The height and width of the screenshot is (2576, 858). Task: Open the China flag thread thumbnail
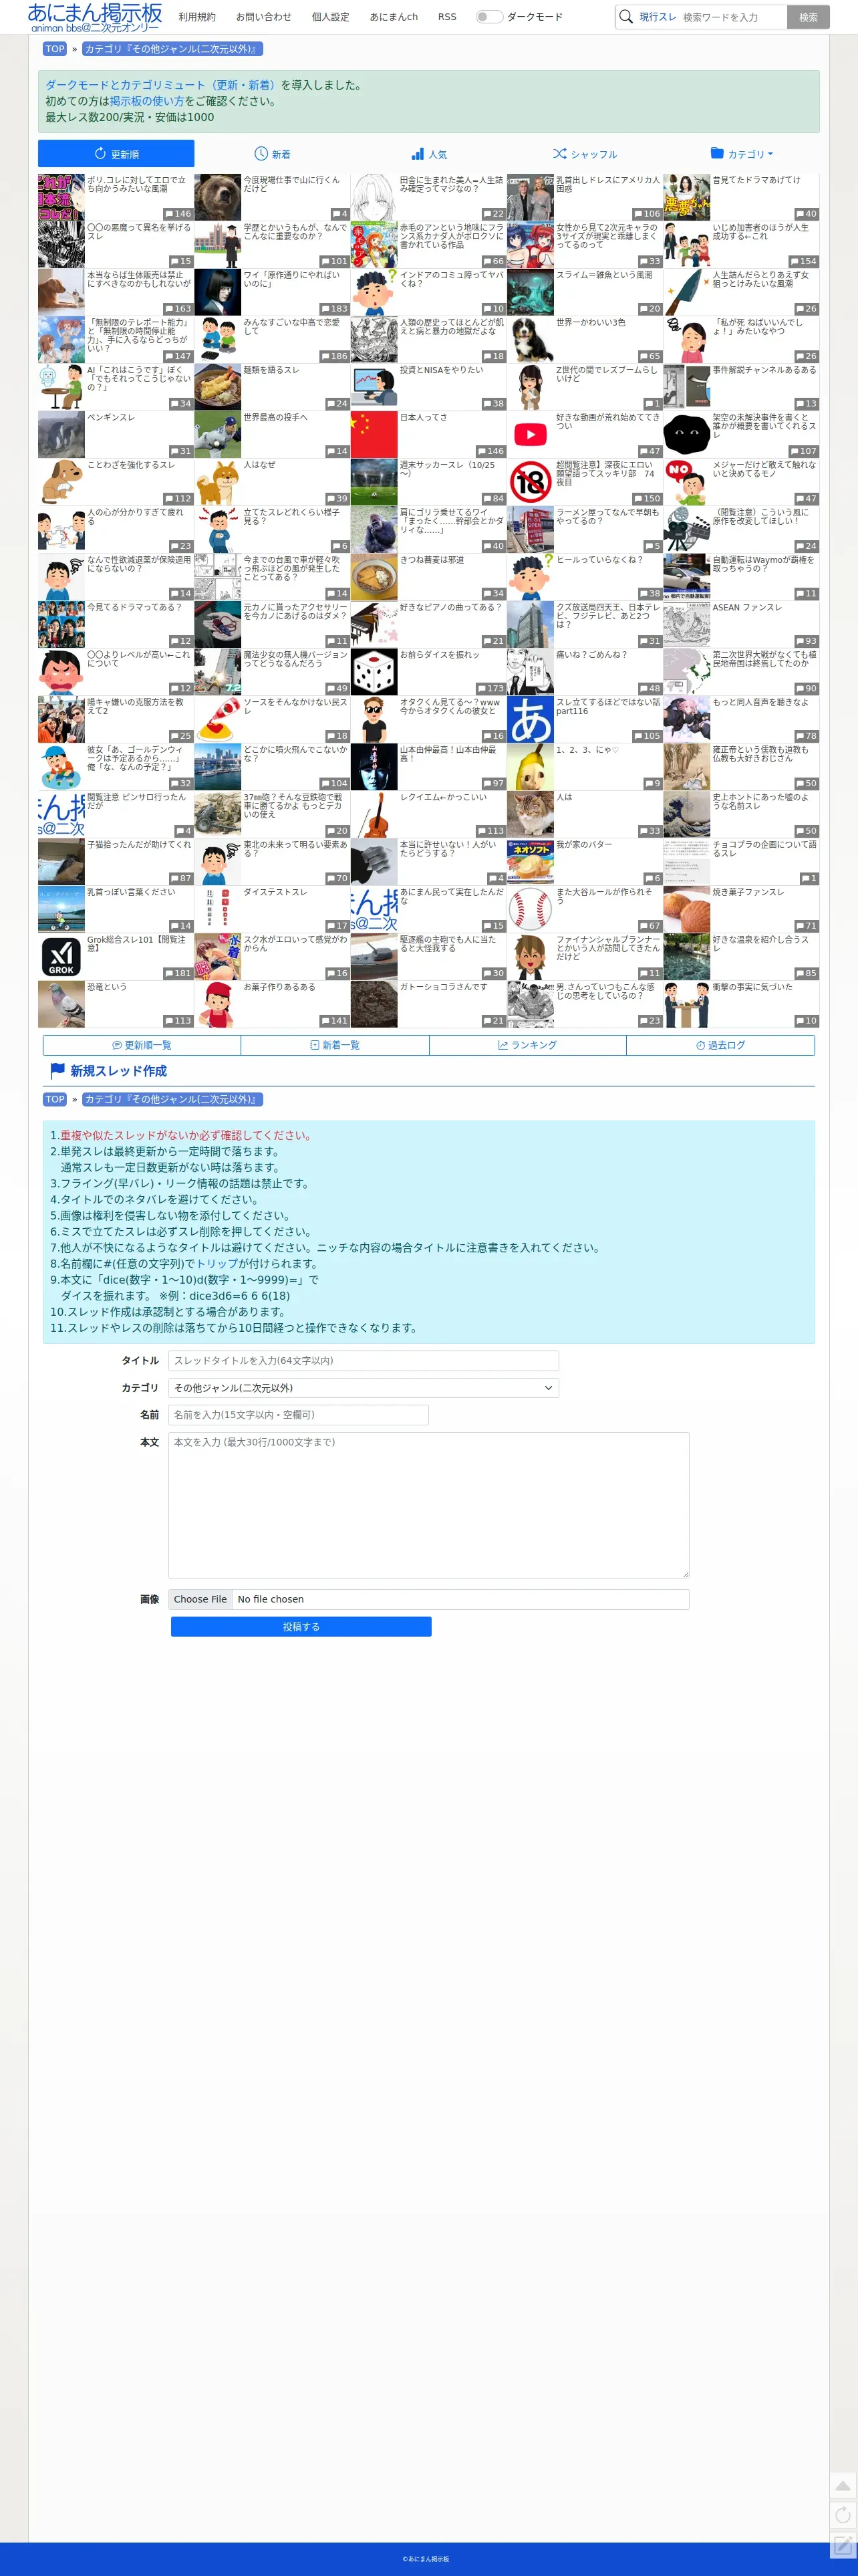(x=374, y=434)
